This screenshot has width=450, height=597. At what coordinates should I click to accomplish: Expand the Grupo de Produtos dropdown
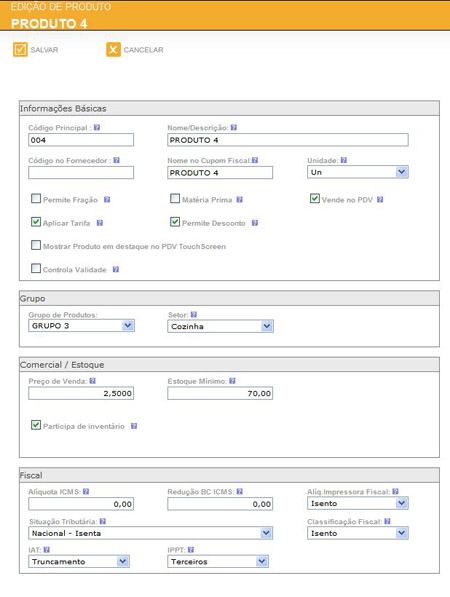81,326
